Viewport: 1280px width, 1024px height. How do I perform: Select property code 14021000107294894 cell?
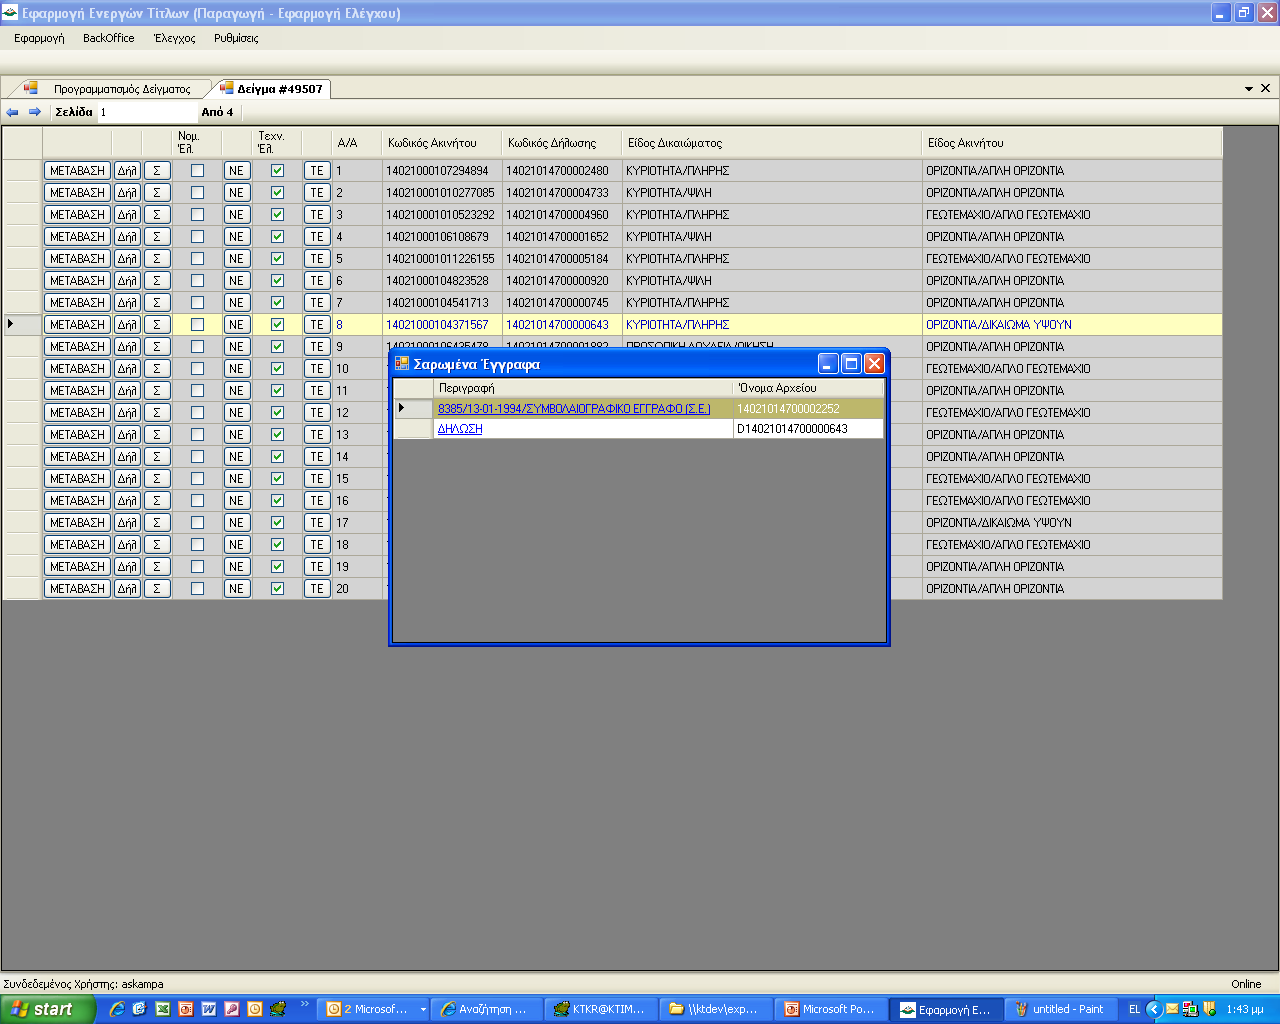442,171
